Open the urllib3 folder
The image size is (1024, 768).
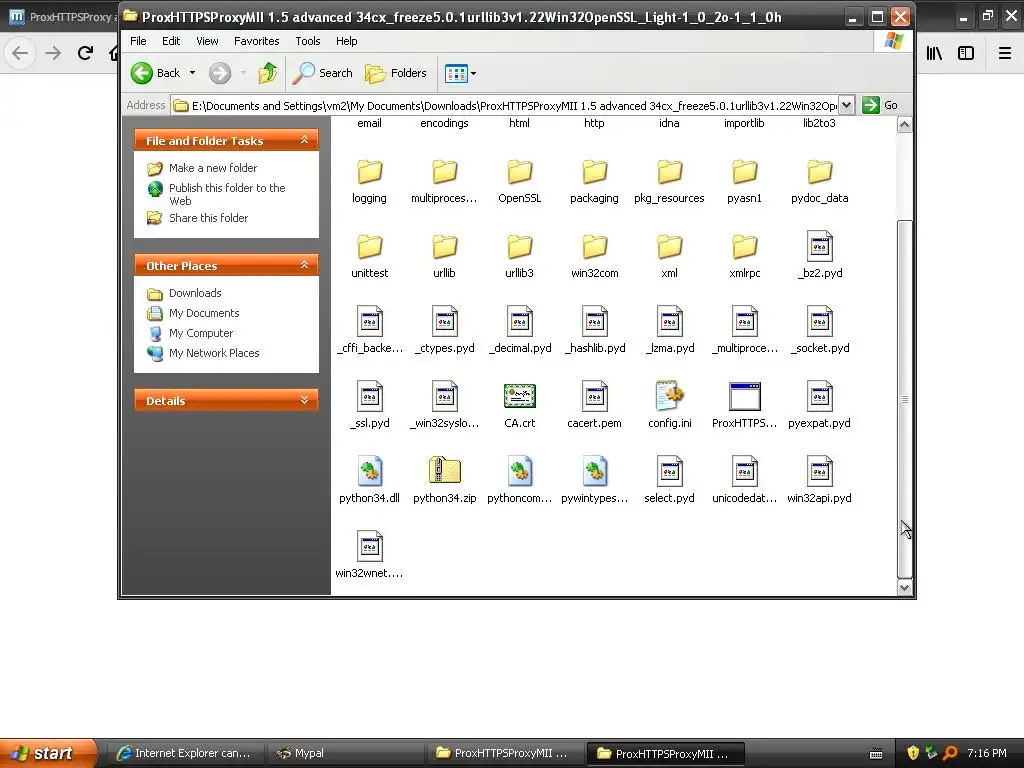point(519,257)
